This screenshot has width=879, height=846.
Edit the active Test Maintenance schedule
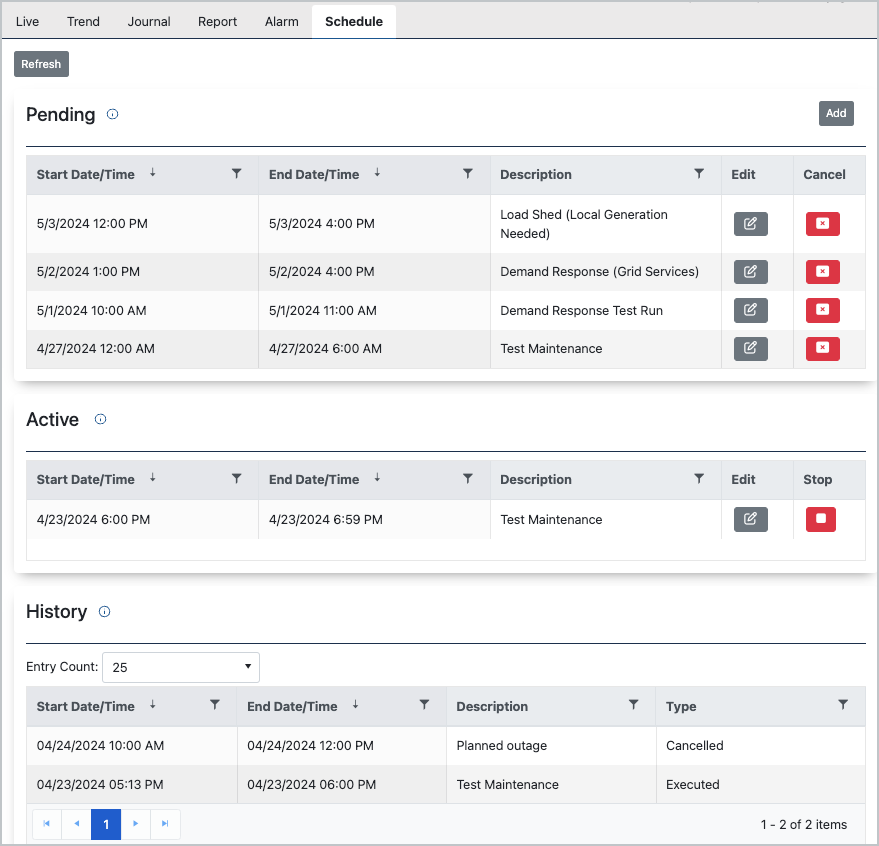(x=750, y=519)
